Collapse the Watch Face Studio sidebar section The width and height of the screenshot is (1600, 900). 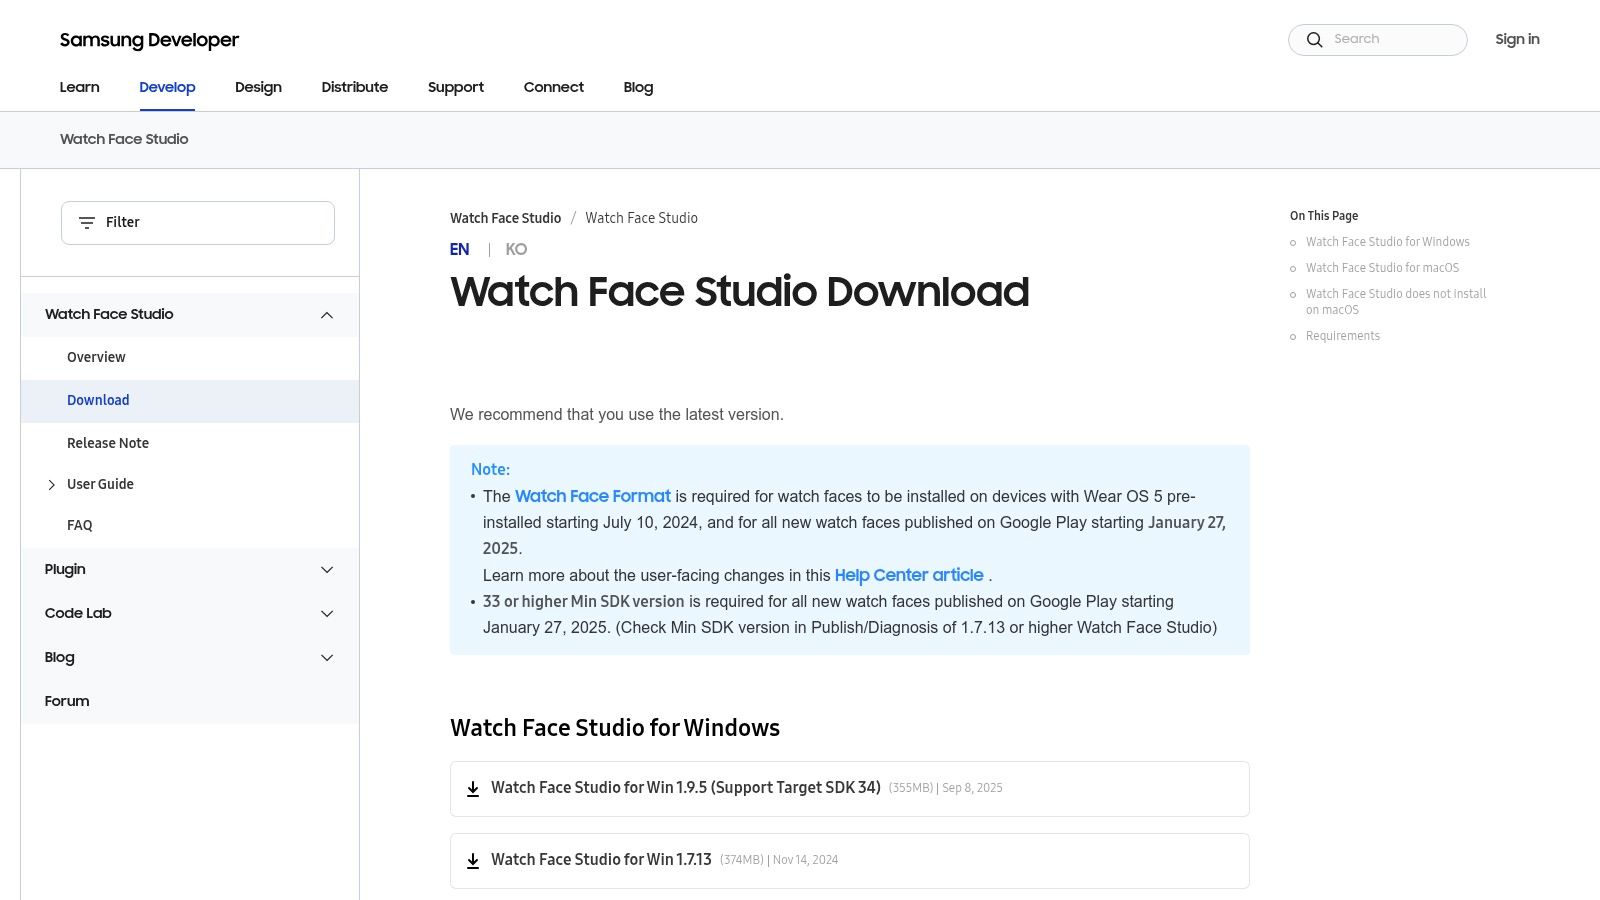(327, 314)
